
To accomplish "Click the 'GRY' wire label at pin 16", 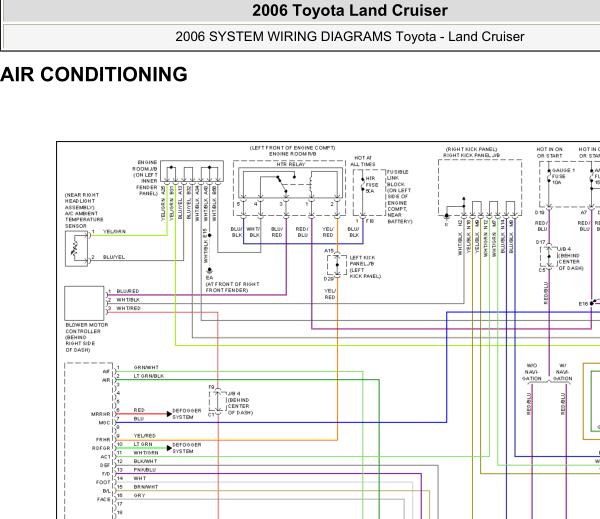I will [x=139, y=495].
